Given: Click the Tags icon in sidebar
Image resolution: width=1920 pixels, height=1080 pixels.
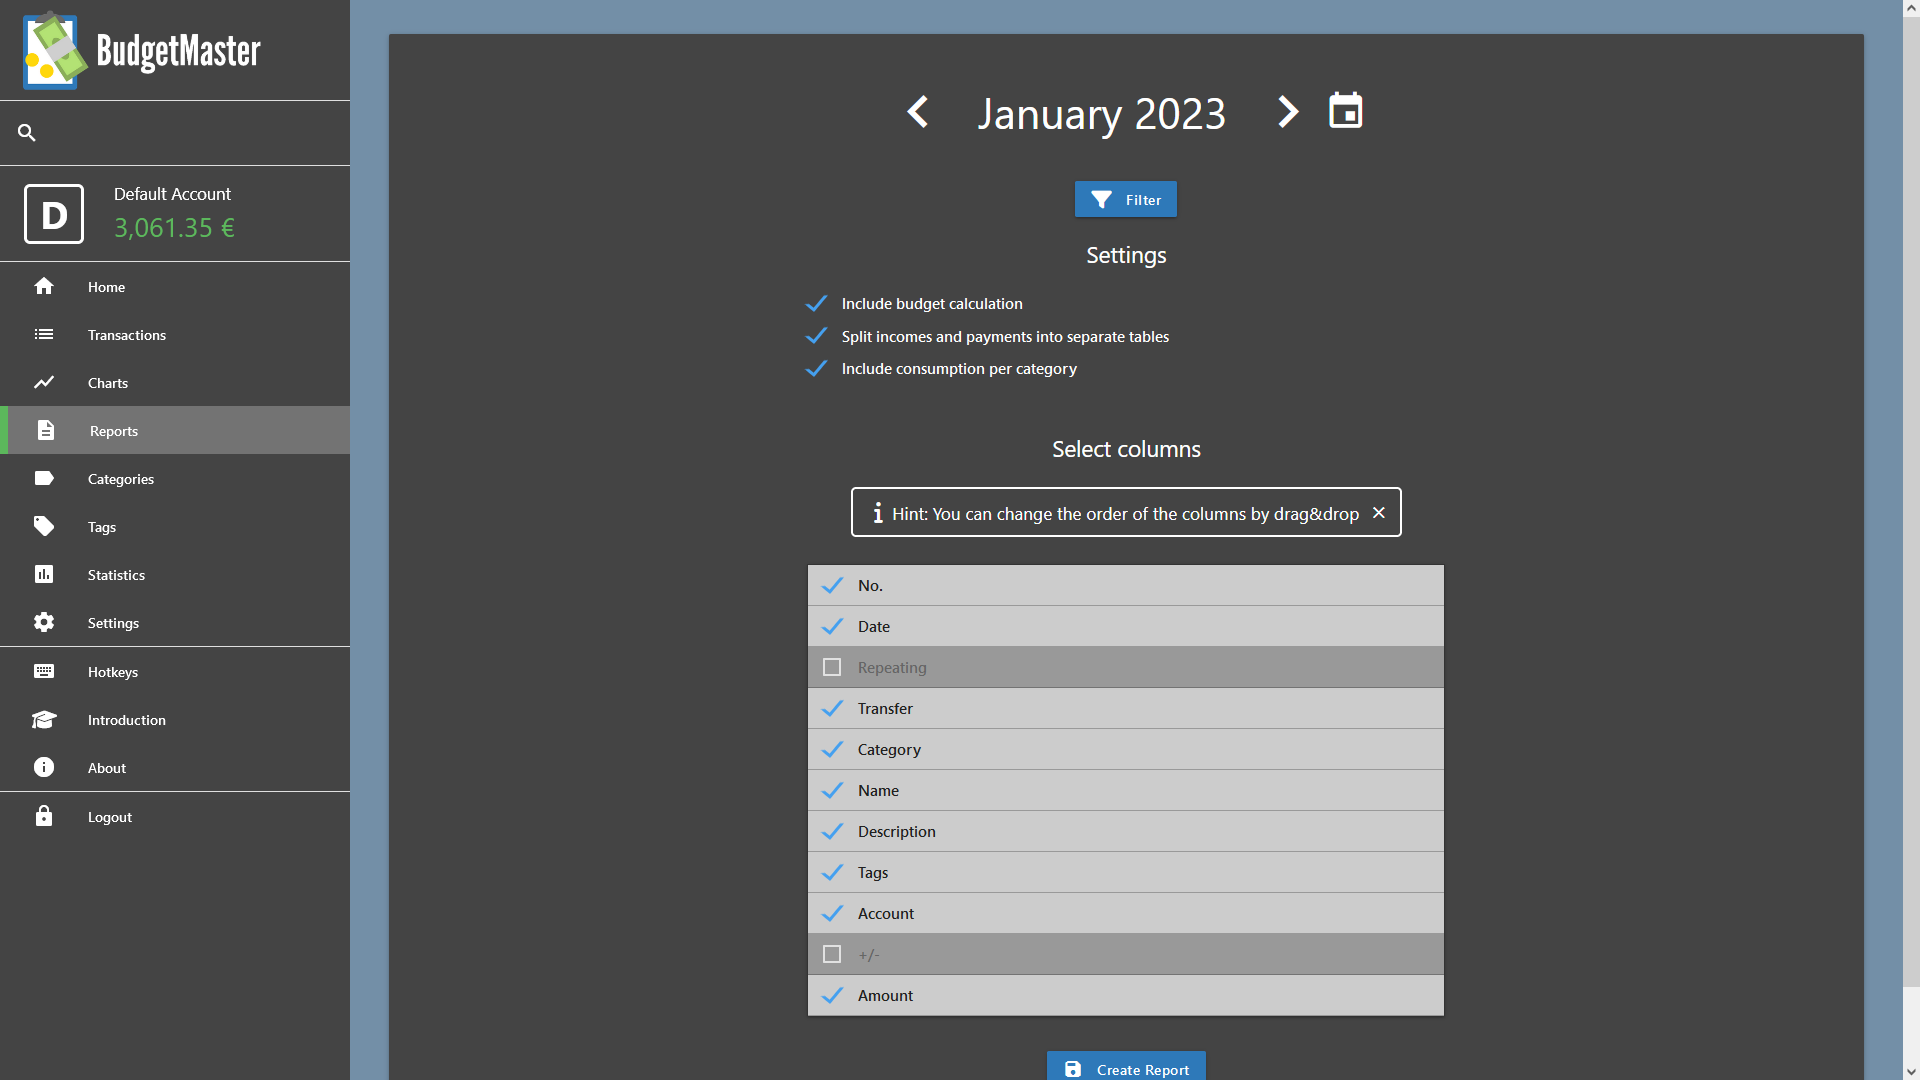Looking at the screenshot, I should pyautogui.click(x=44, y=526).
